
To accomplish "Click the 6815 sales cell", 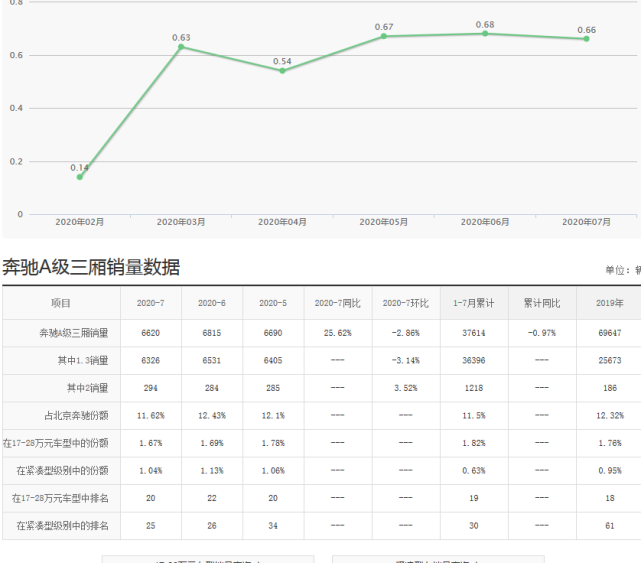I will point(212,333).
